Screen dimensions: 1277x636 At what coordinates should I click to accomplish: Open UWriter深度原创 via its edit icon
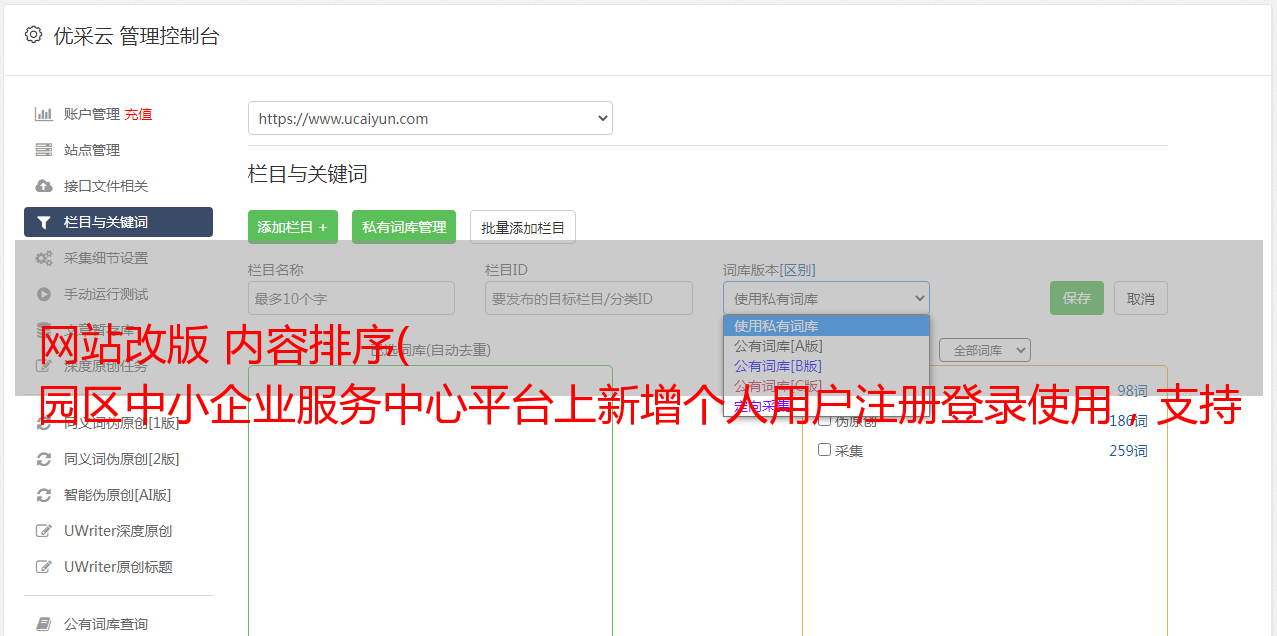pos(43,531)
